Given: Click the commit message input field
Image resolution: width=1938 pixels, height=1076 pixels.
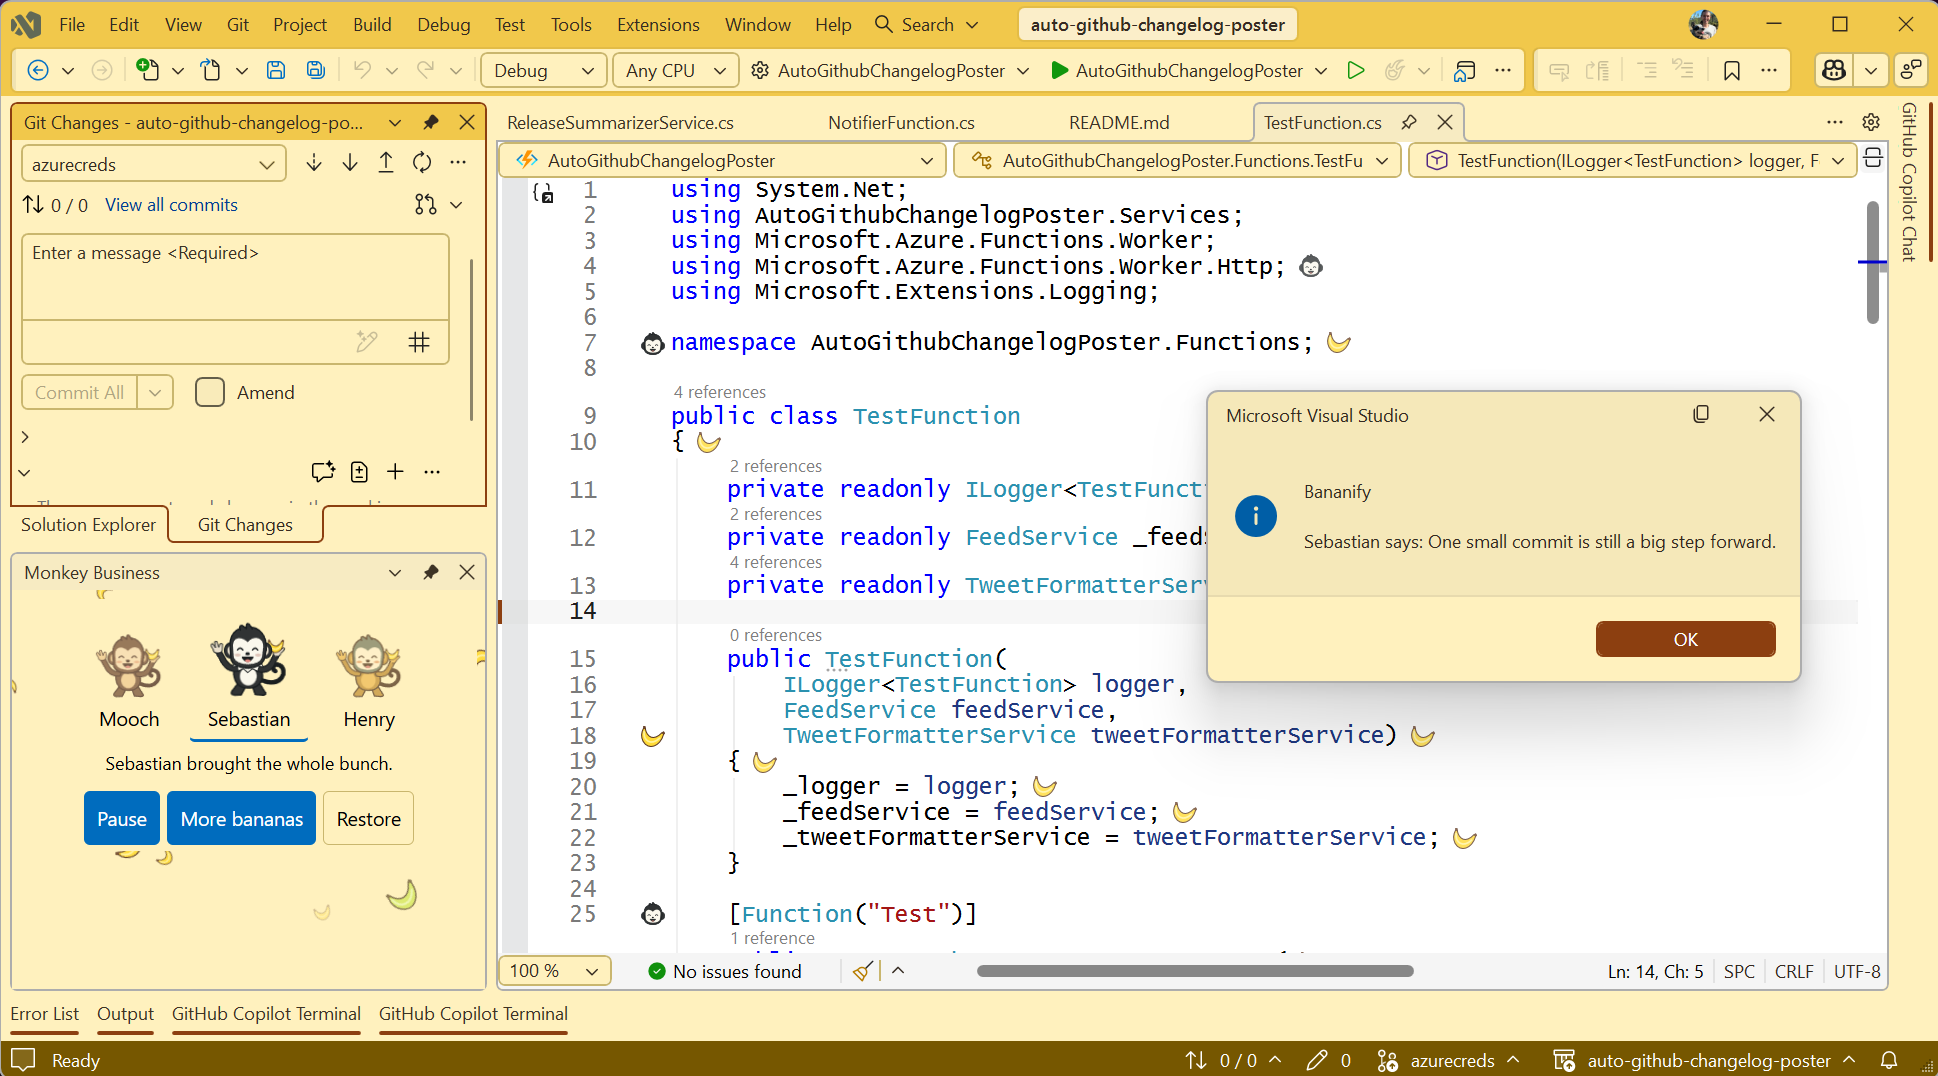Looking at the screenshot, I should 236,277.
